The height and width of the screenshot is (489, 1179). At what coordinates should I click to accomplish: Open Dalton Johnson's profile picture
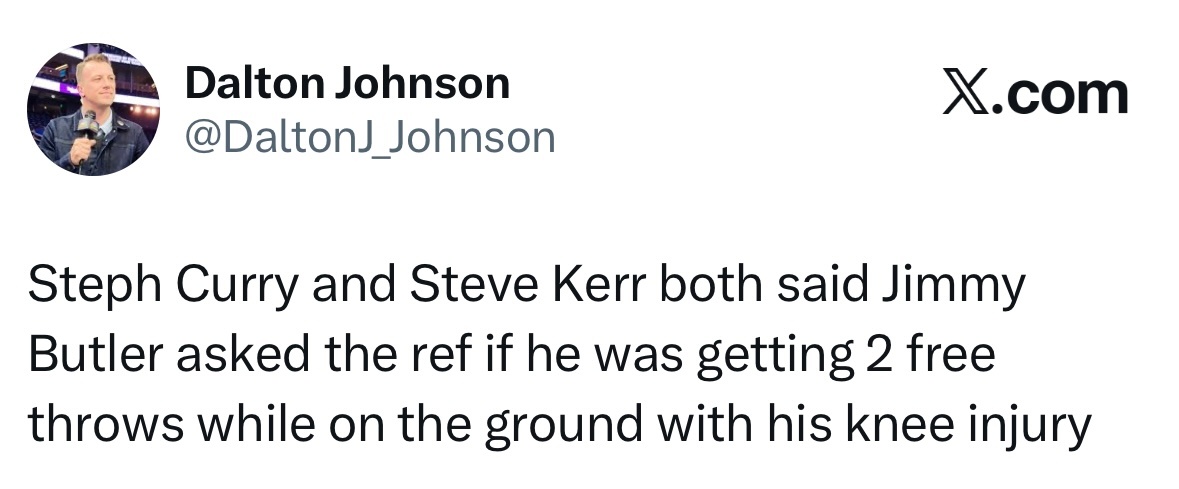coord(94,112)
